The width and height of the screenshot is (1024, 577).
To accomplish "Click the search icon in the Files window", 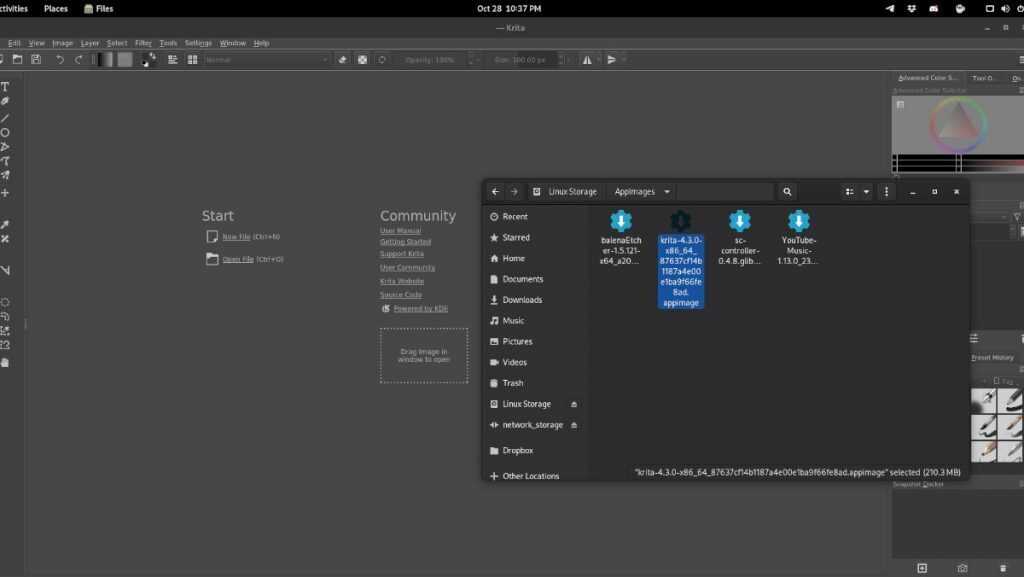I will pos(786,191).
